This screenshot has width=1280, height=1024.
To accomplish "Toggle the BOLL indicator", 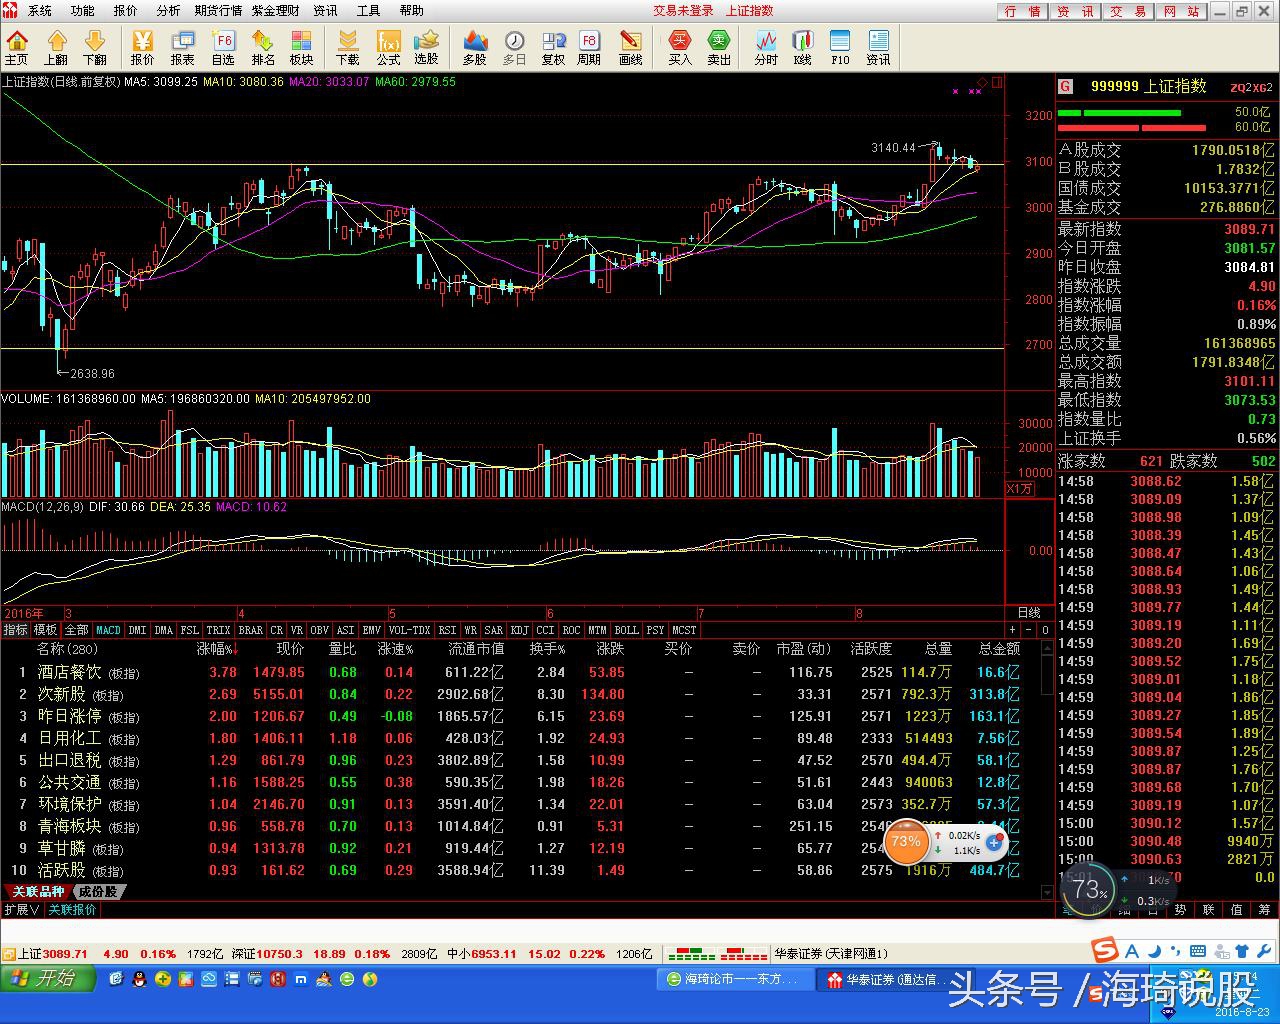I will 626,630.
